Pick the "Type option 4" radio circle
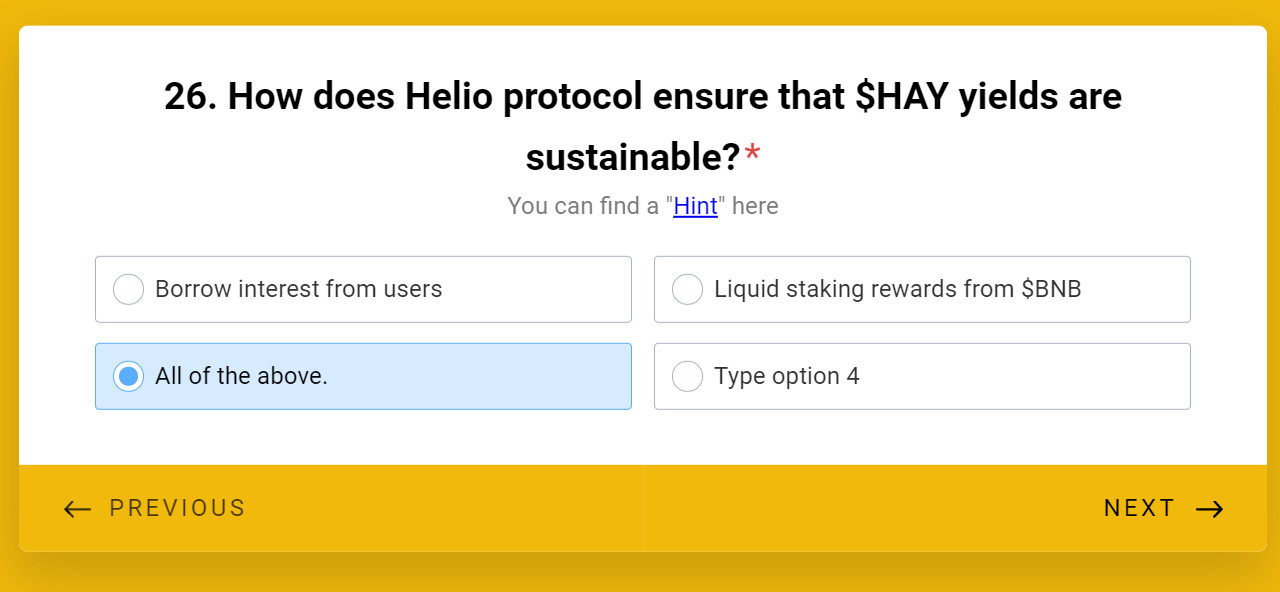Viewport: 1280px width, 592px height. pyautogui.click(x=687, y=376)
